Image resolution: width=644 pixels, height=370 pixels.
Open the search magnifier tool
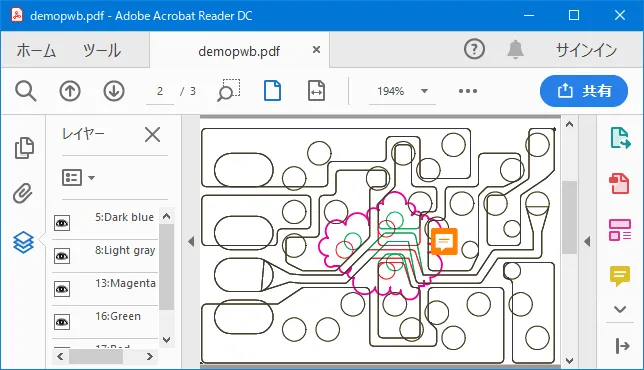click(x=25, y=91)
